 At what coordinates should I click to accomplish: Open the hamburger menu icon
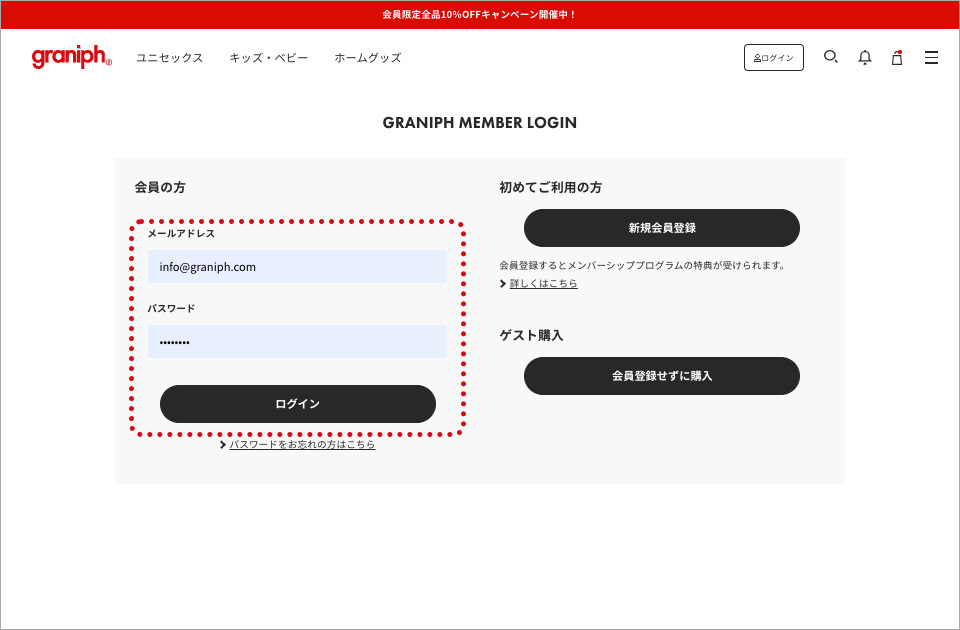coord(931,58)
